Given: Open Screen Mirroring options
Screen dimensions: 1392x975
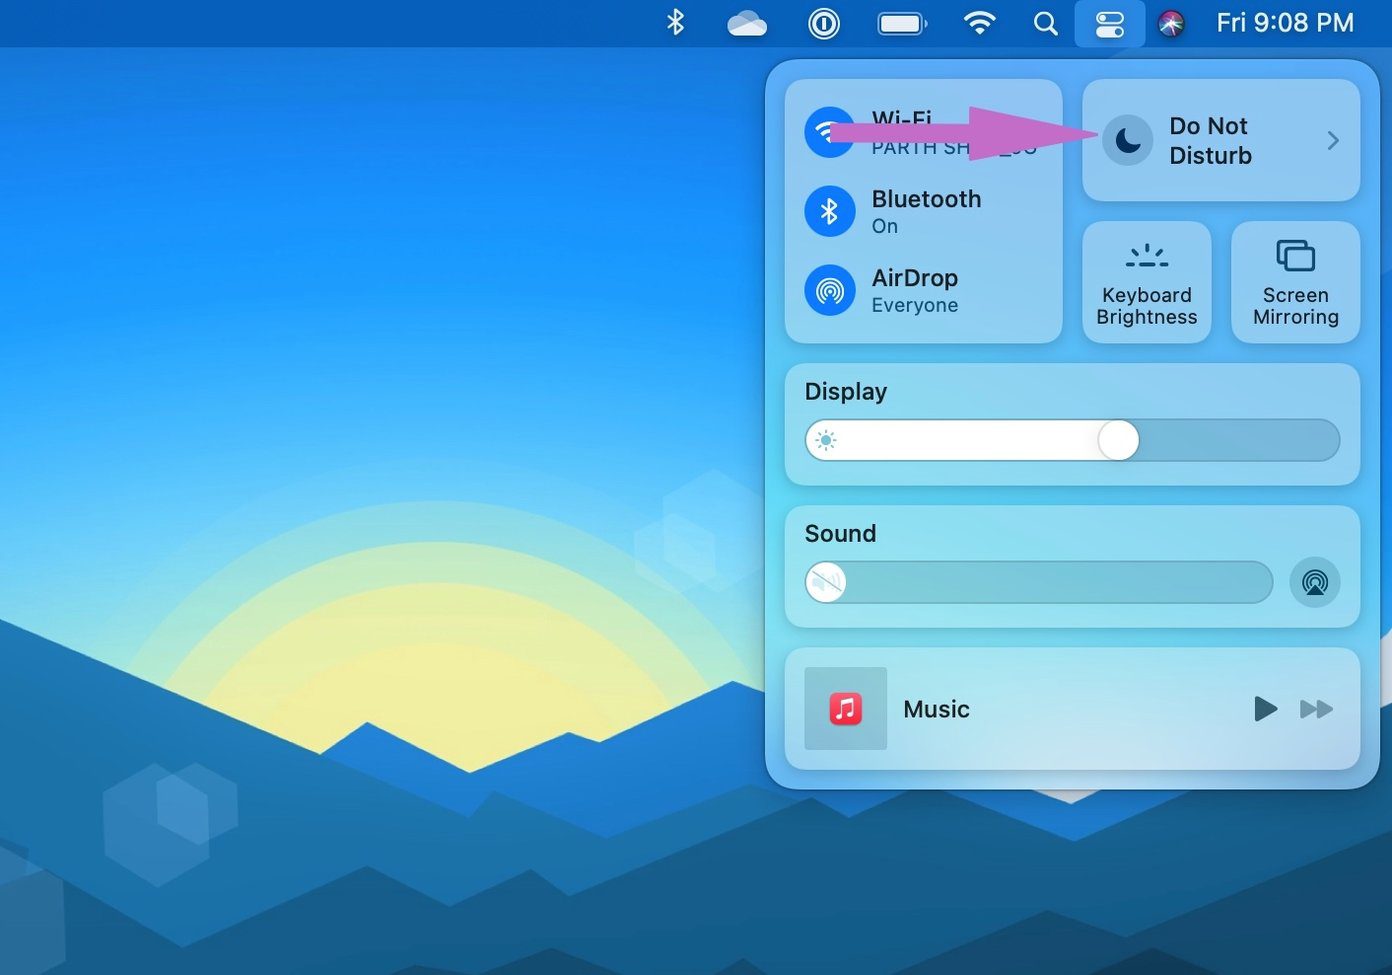Looking at the screenshot, I should (x=1295, y=282).
